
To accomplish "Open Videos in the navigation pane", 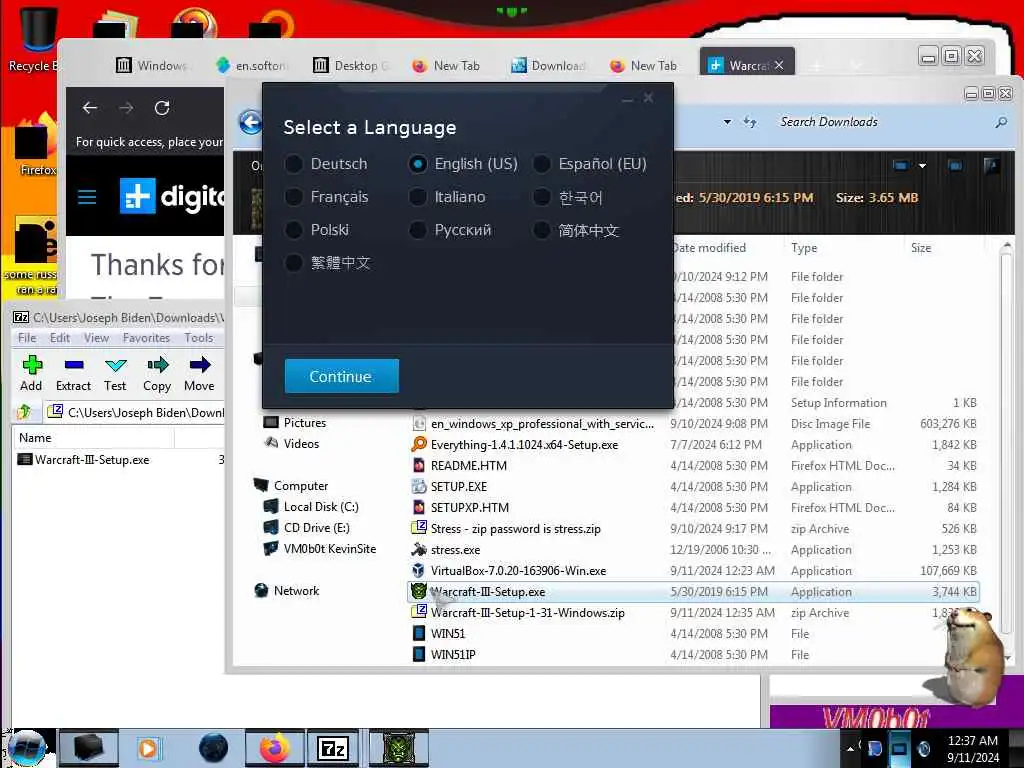I will [292, 443].
